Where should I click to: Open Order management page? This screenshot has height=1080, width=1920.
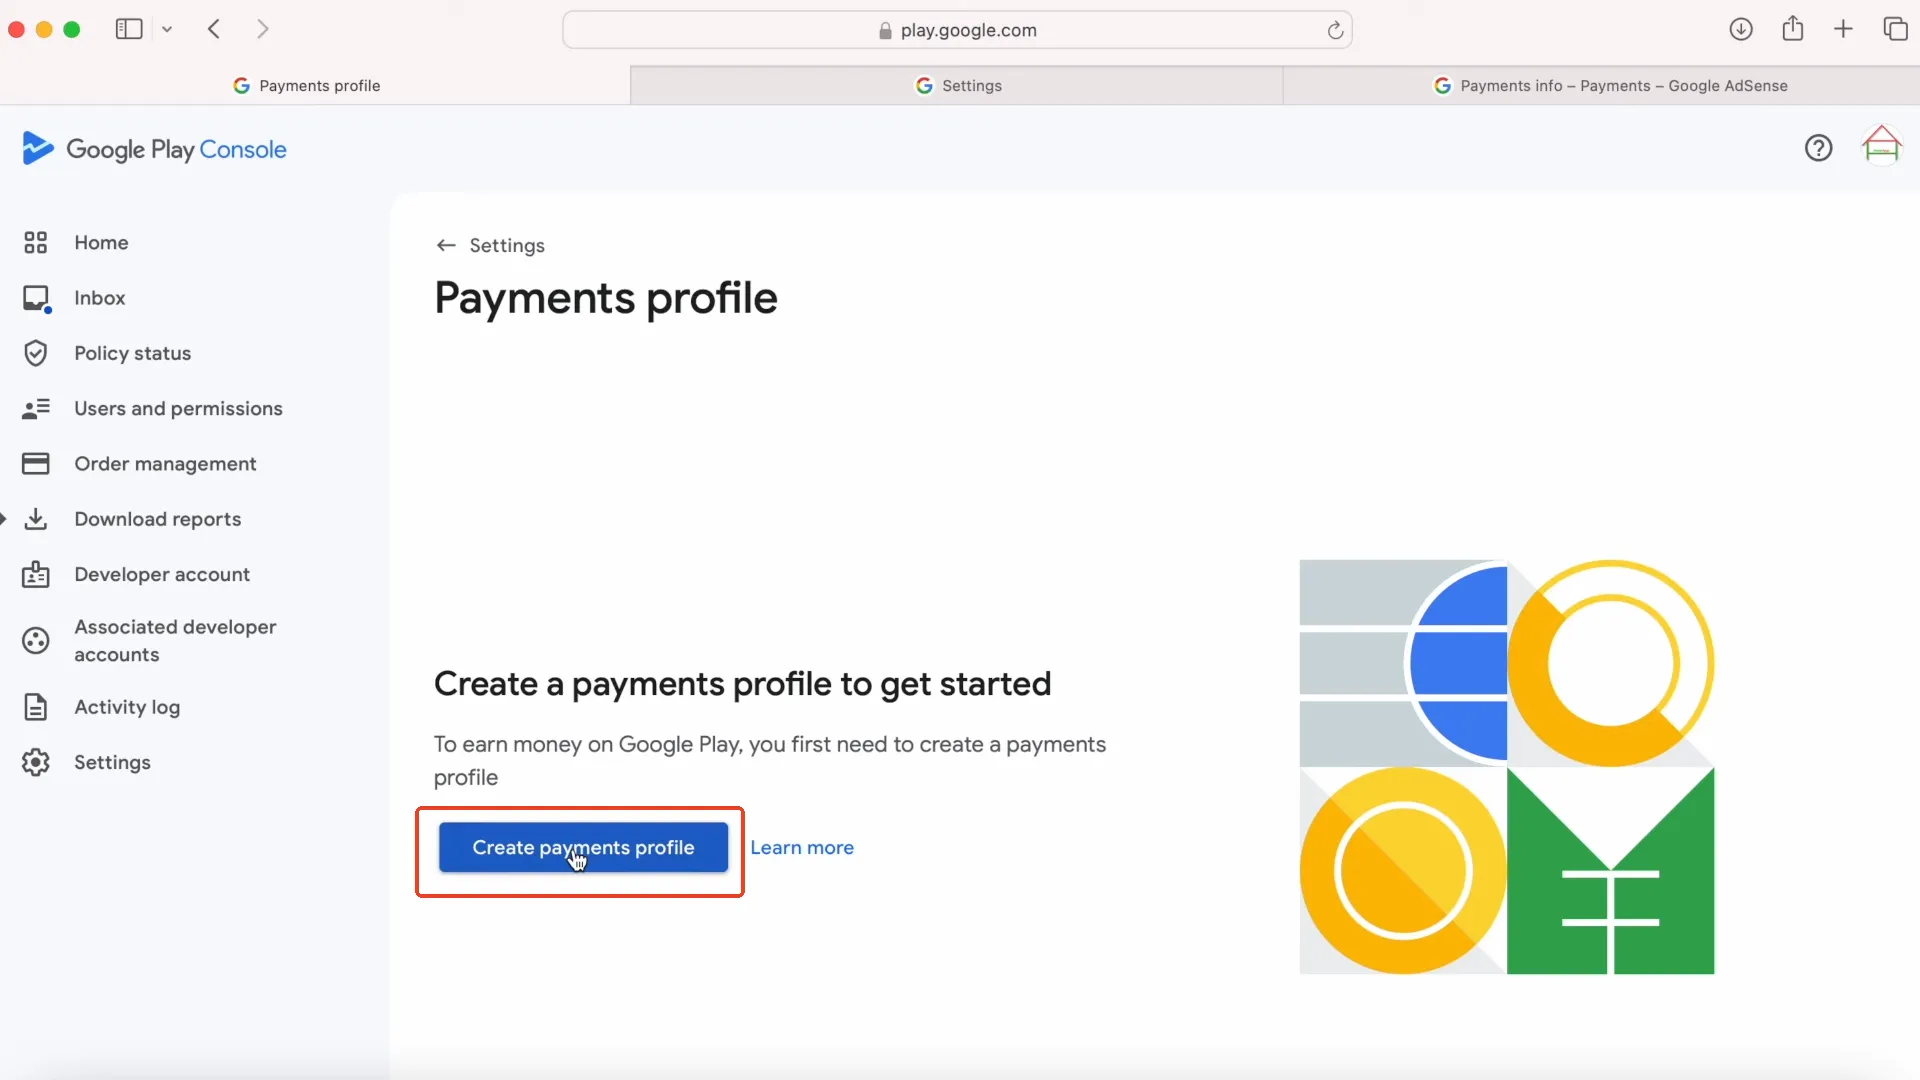pos(165,464)
